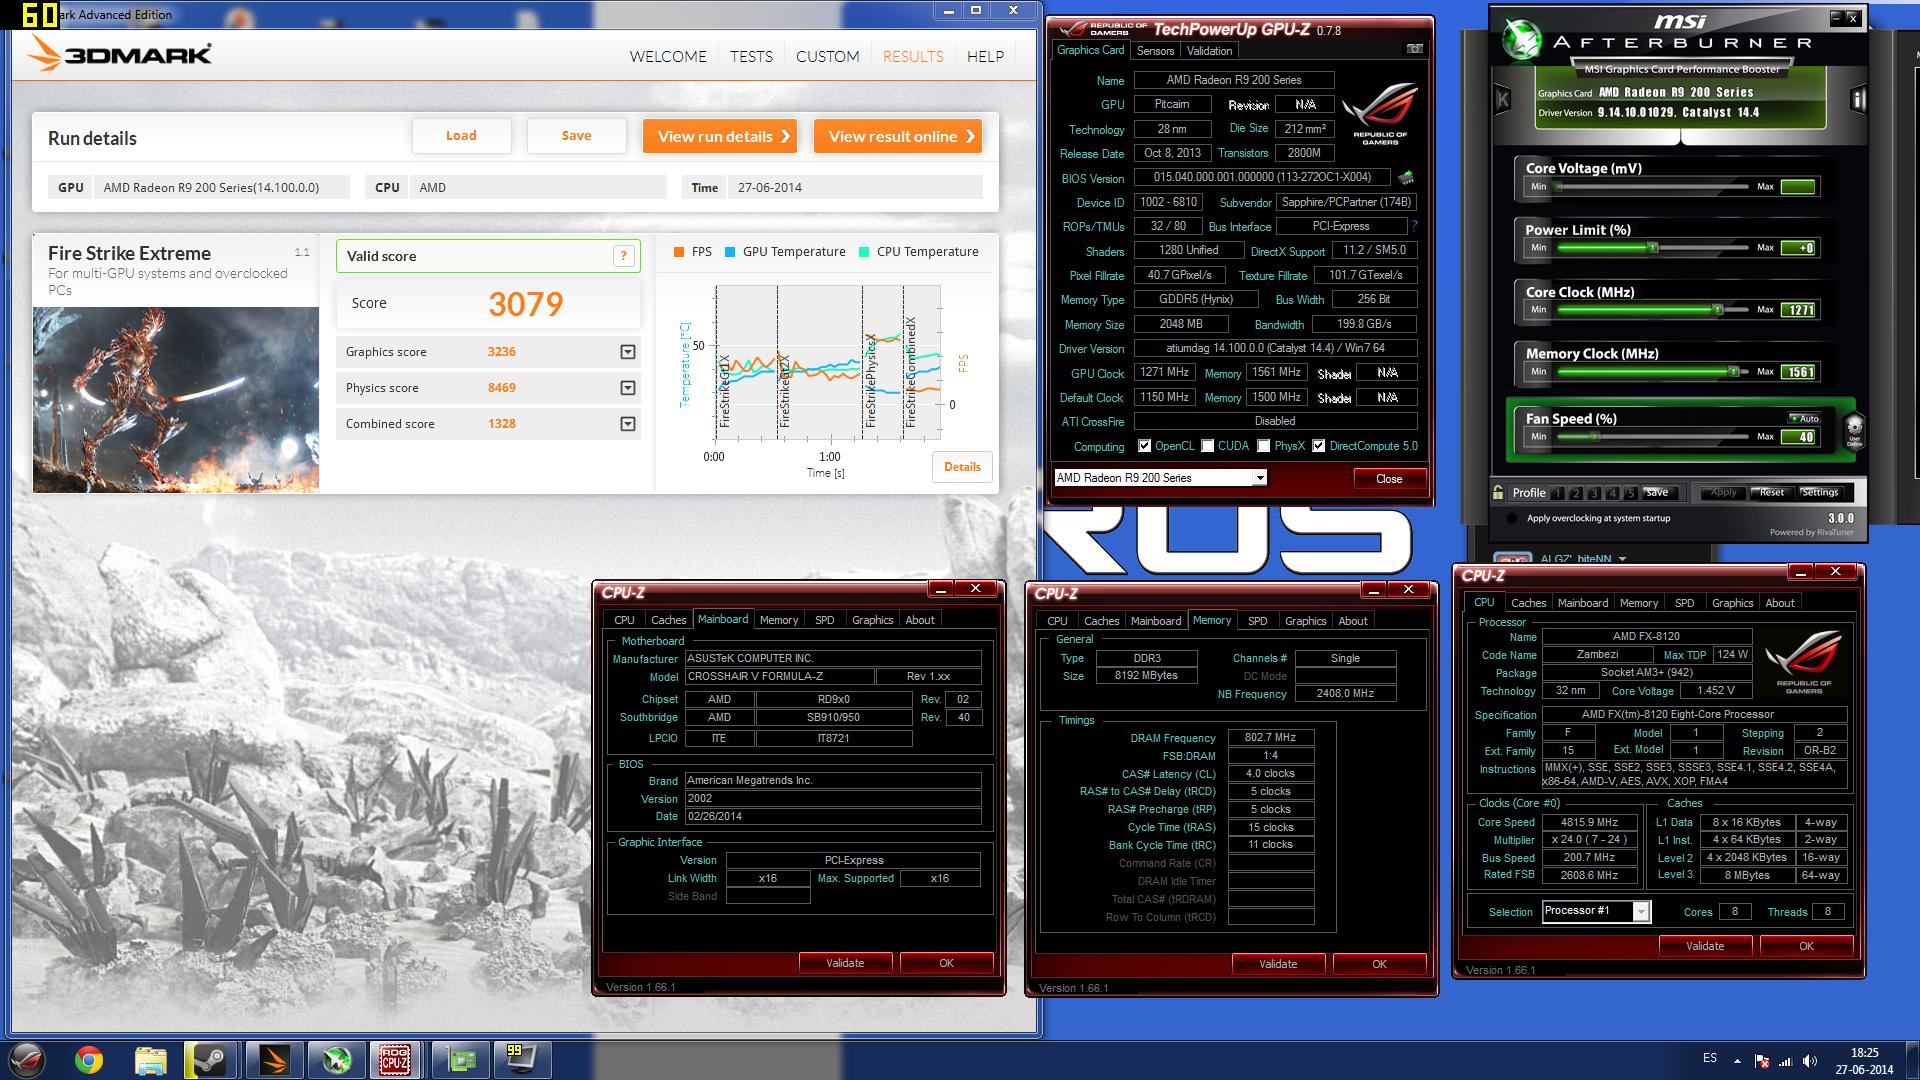Click the Action Center flag tray icon
Image resolution: width=1920 pixels, height=1080 pixels.
pyautogui.click(x=1762, y=1061)
